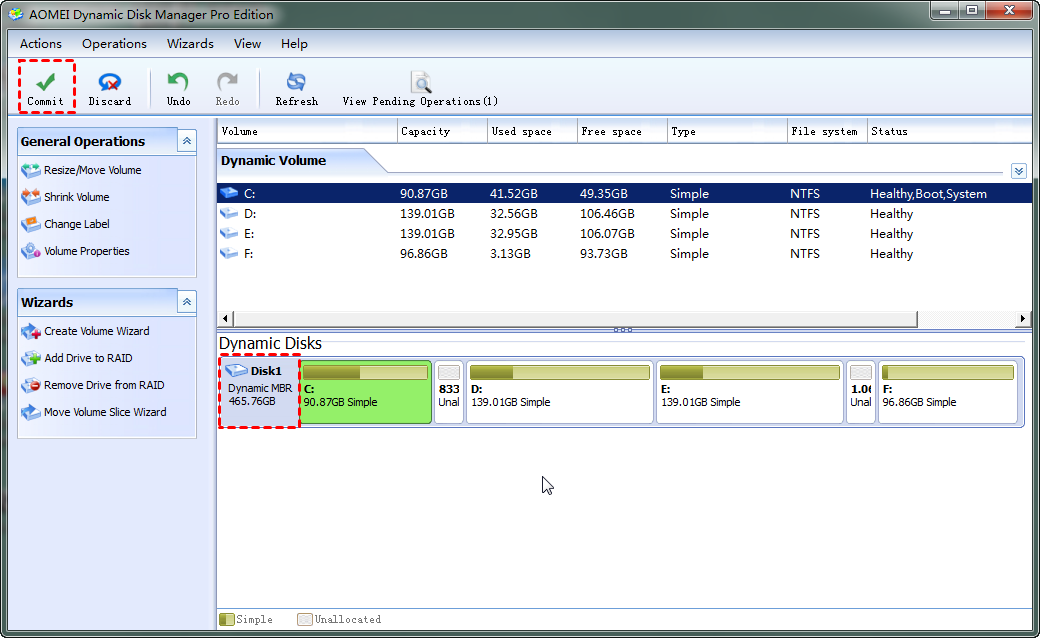This screenshot has width=1040, height=638.
Task: Click the drive icon of volume C:
Action: (x=229, y=193)
